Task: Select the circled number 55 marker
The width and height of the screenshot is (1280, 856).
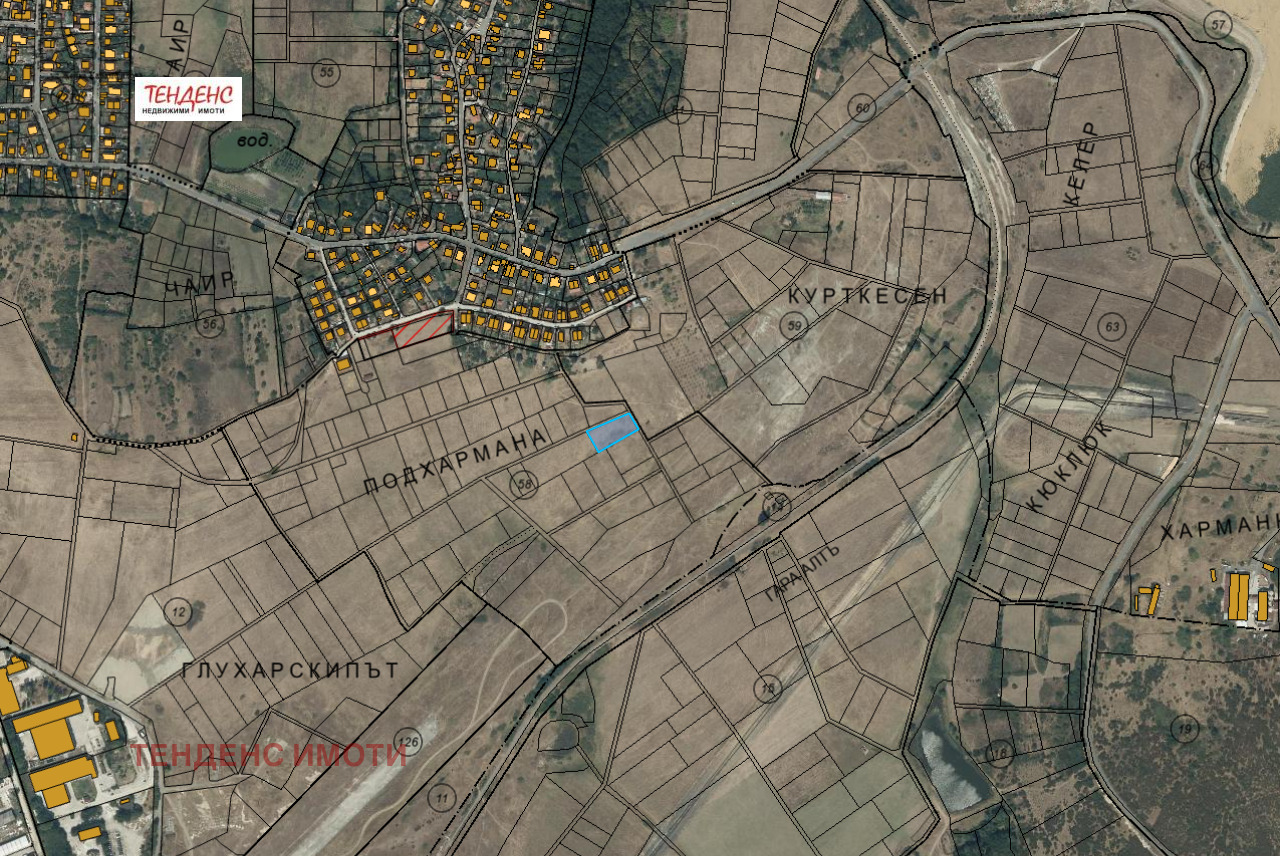Action: point(325,71)
